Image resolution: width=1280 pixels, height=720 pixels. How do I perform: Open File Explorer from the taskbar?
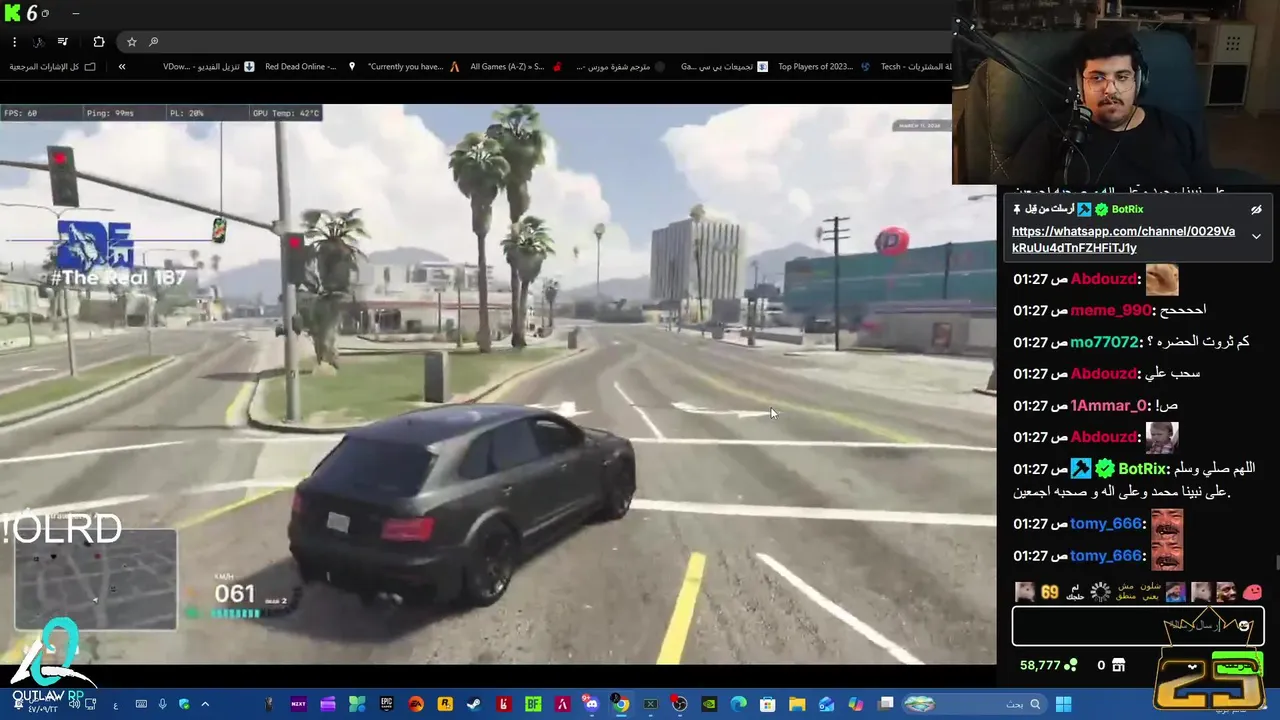pos(797,704)
